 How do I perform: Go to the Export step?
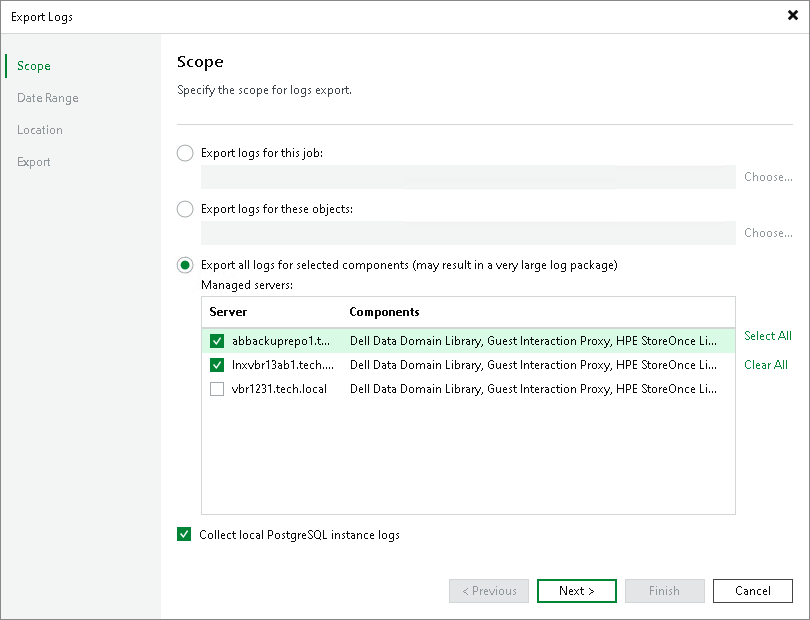(x=34, y=162)
